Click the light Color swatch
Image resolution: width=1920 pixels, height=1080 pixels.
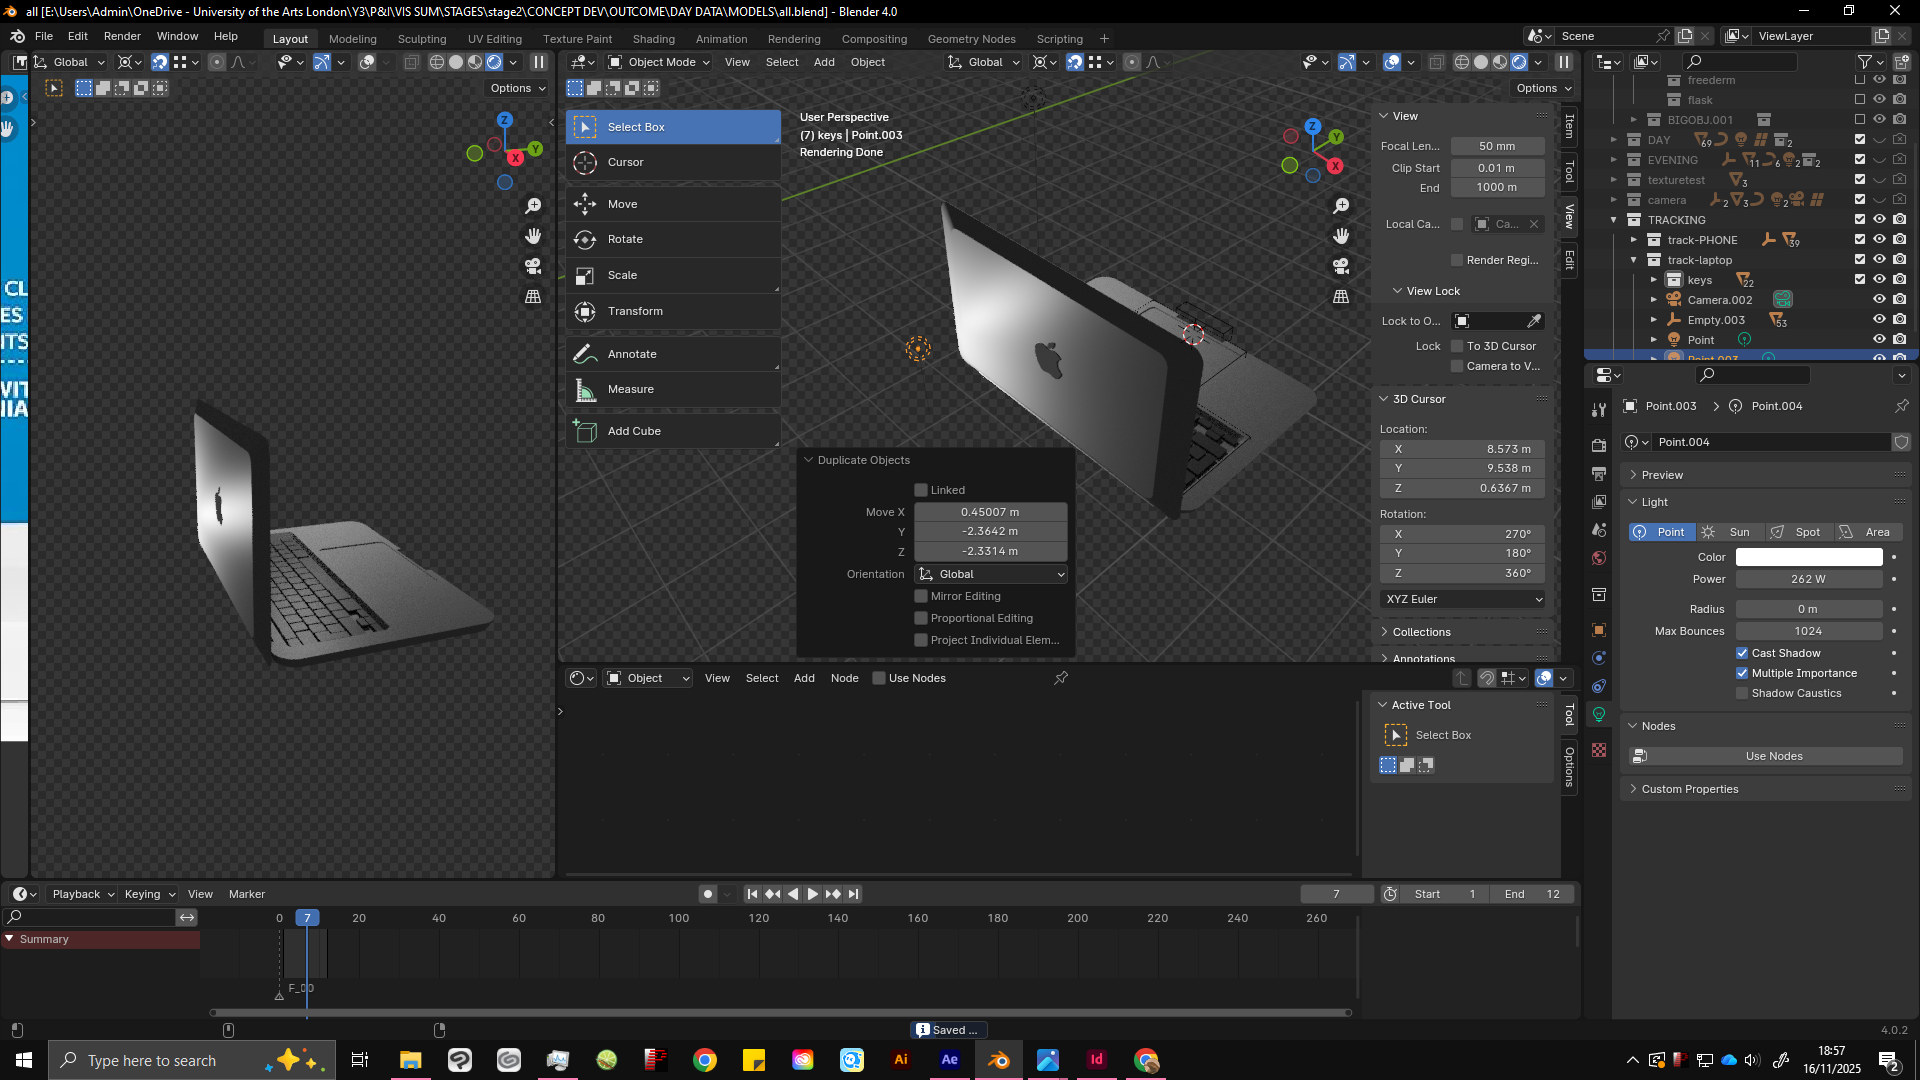click(x=1808, y=557)
